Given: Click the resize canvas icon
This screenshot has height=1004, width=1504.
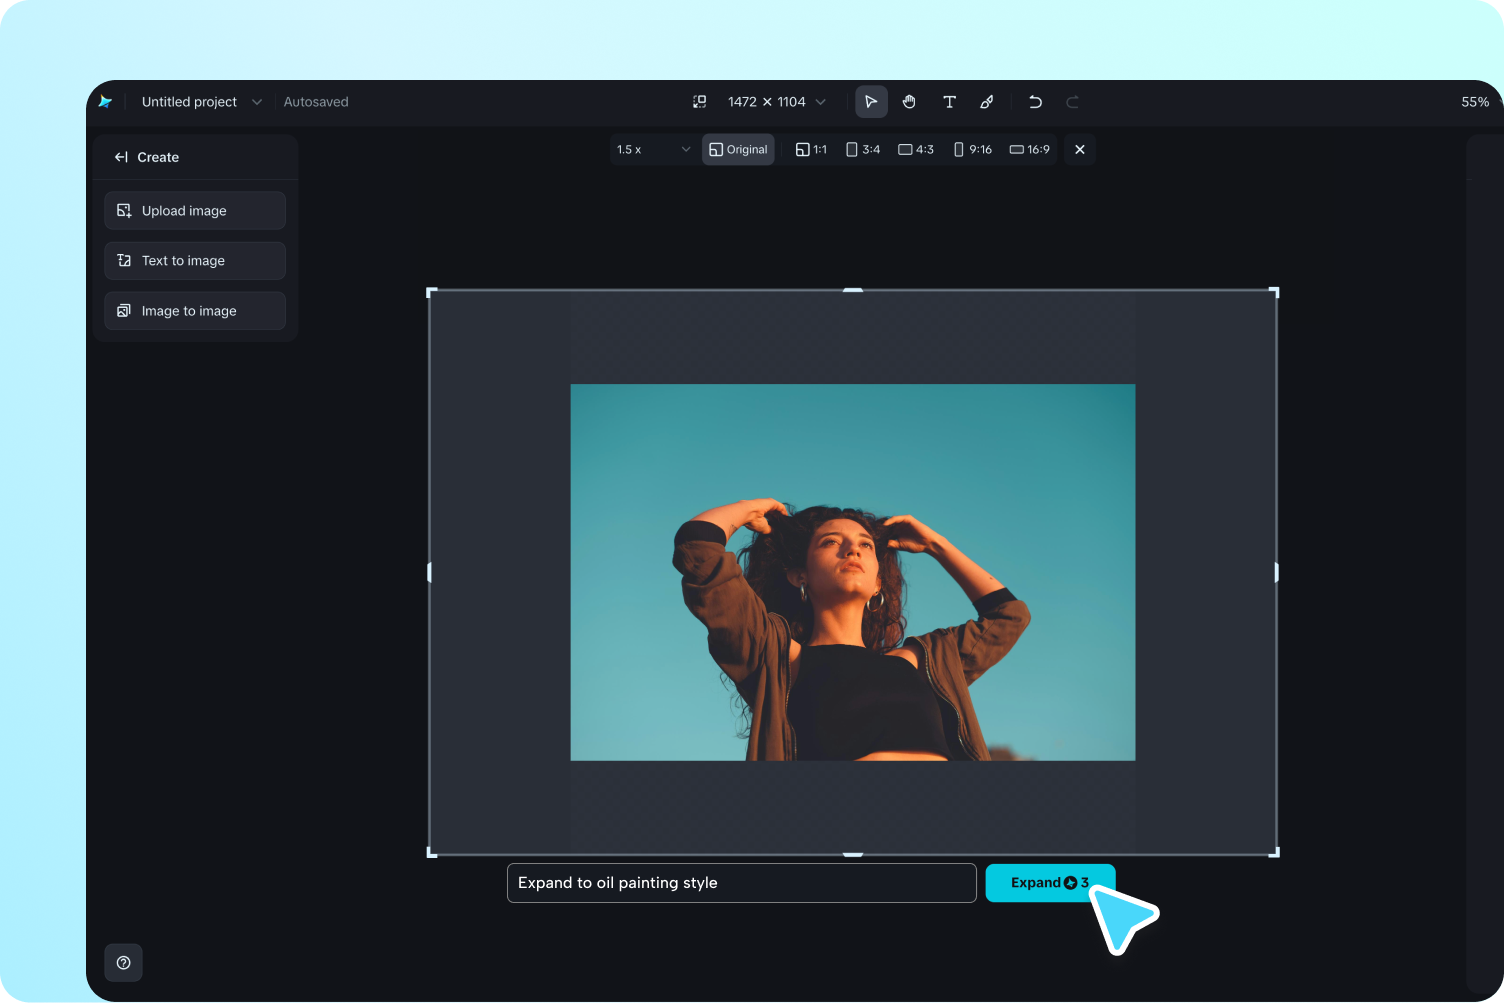Looking at the screenshot, I should click(700, 102).
